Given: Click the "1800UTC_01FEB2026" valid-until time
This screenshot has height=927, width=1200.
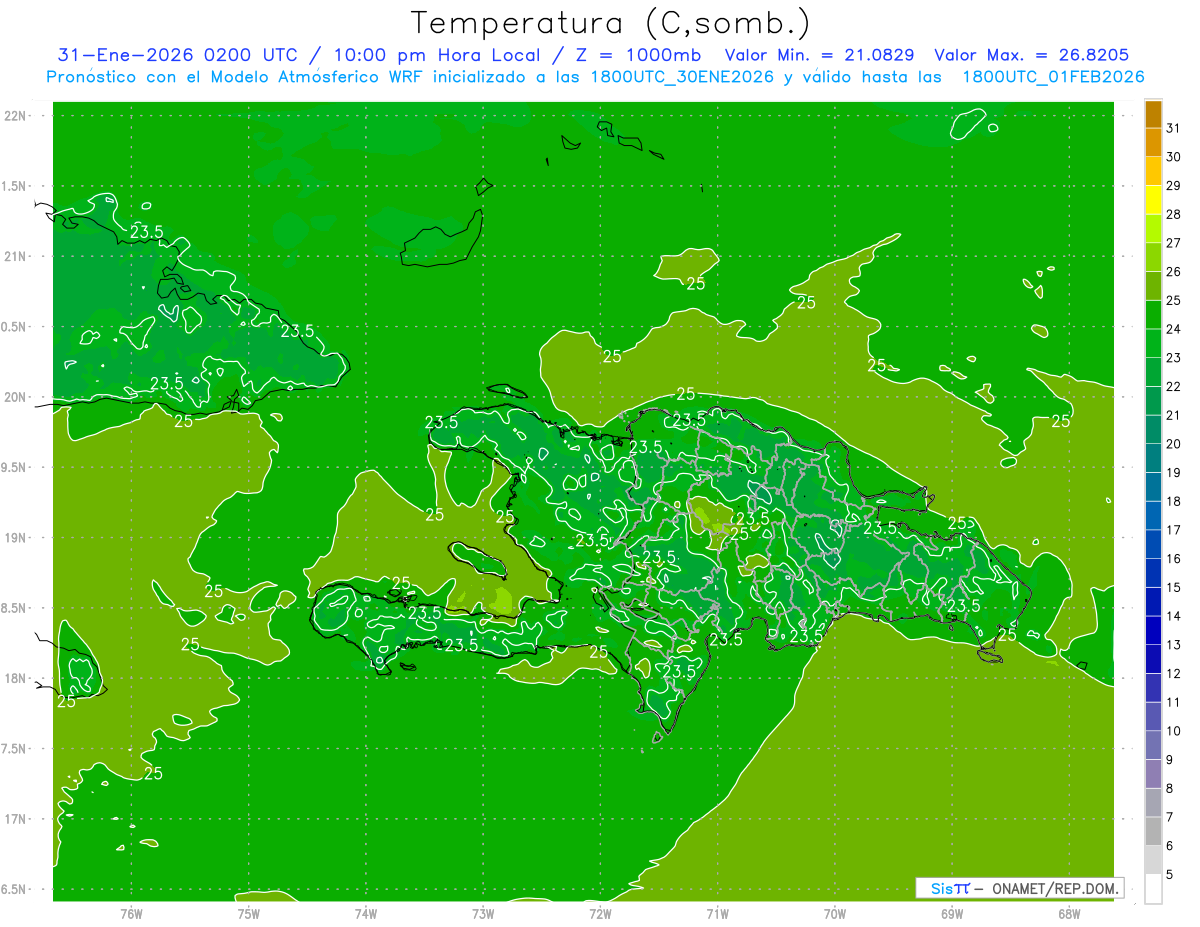Looking at the screenshot, I should [x=1053, y=77].
